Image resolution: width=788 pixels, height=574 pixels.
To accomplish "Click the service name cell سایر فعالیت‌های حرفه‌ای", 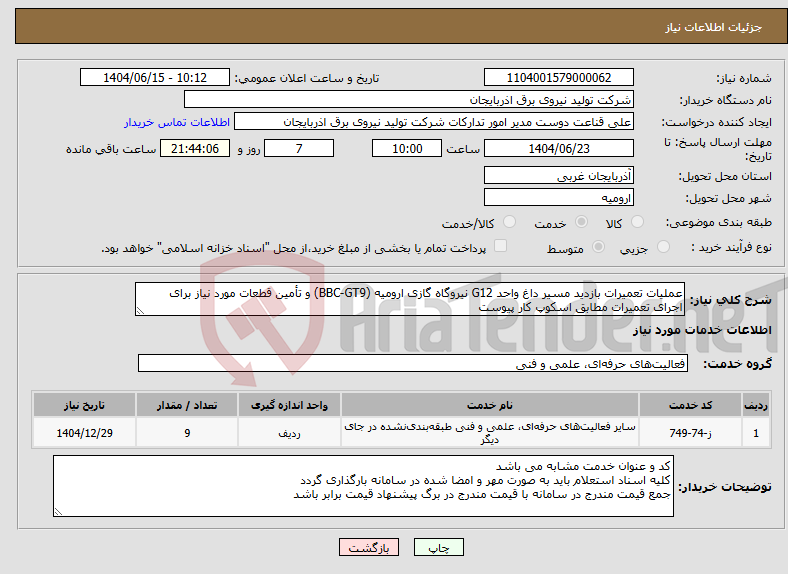I will tap(489, 433).
